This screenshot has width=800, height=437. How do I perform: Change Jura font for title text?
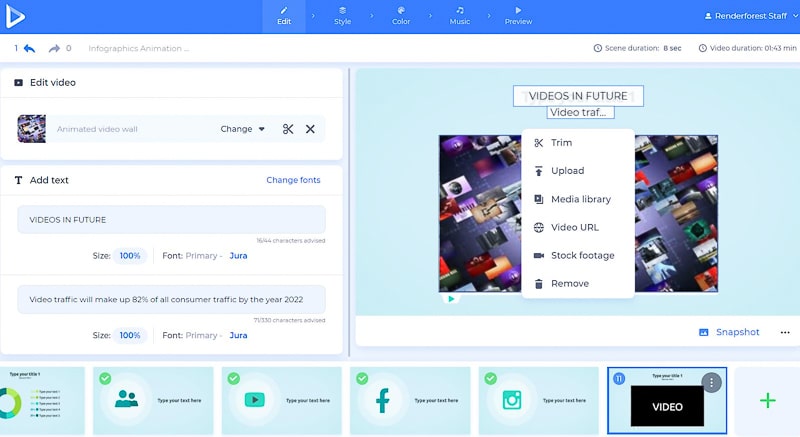point(238,255)
